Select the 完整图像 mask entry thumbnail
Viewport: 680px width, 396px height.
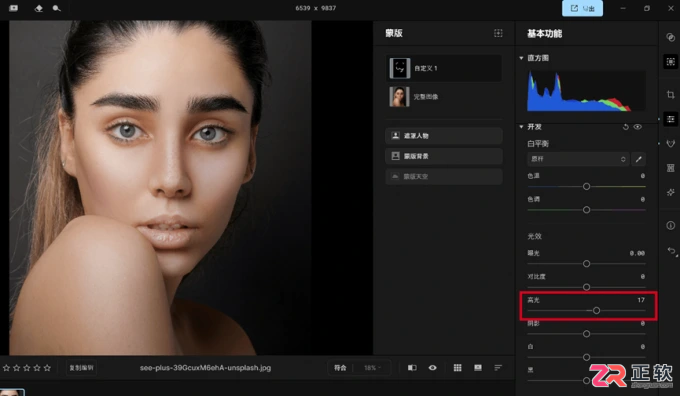pos(399,97)
